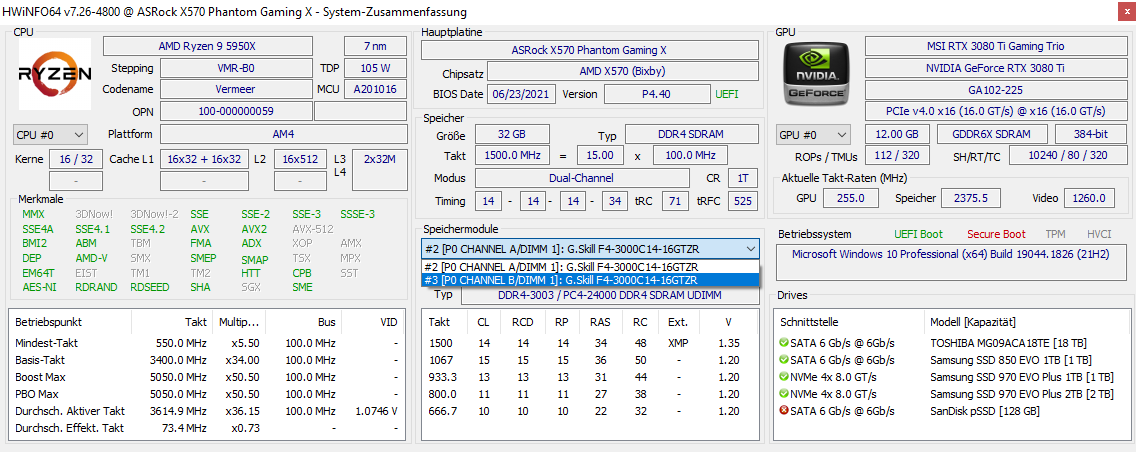
Task: Click the status icon for Samsung 970 EVO Plus 1TB
Action: pyautogui.click(x=784, y=377)
